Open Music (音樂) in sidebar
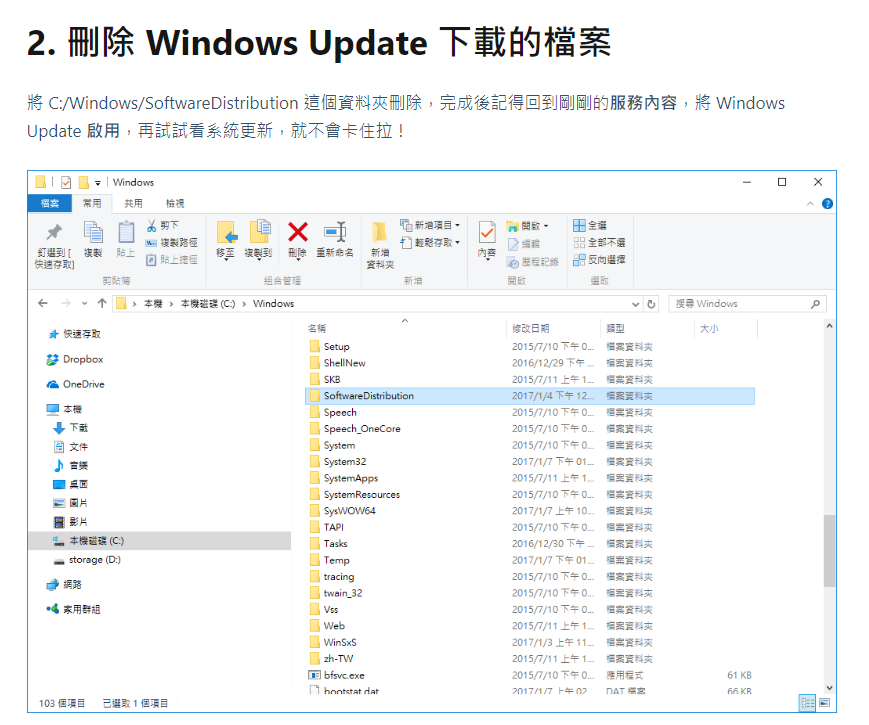This screenshot has width=869, height=725. click(x=70, y=466)
